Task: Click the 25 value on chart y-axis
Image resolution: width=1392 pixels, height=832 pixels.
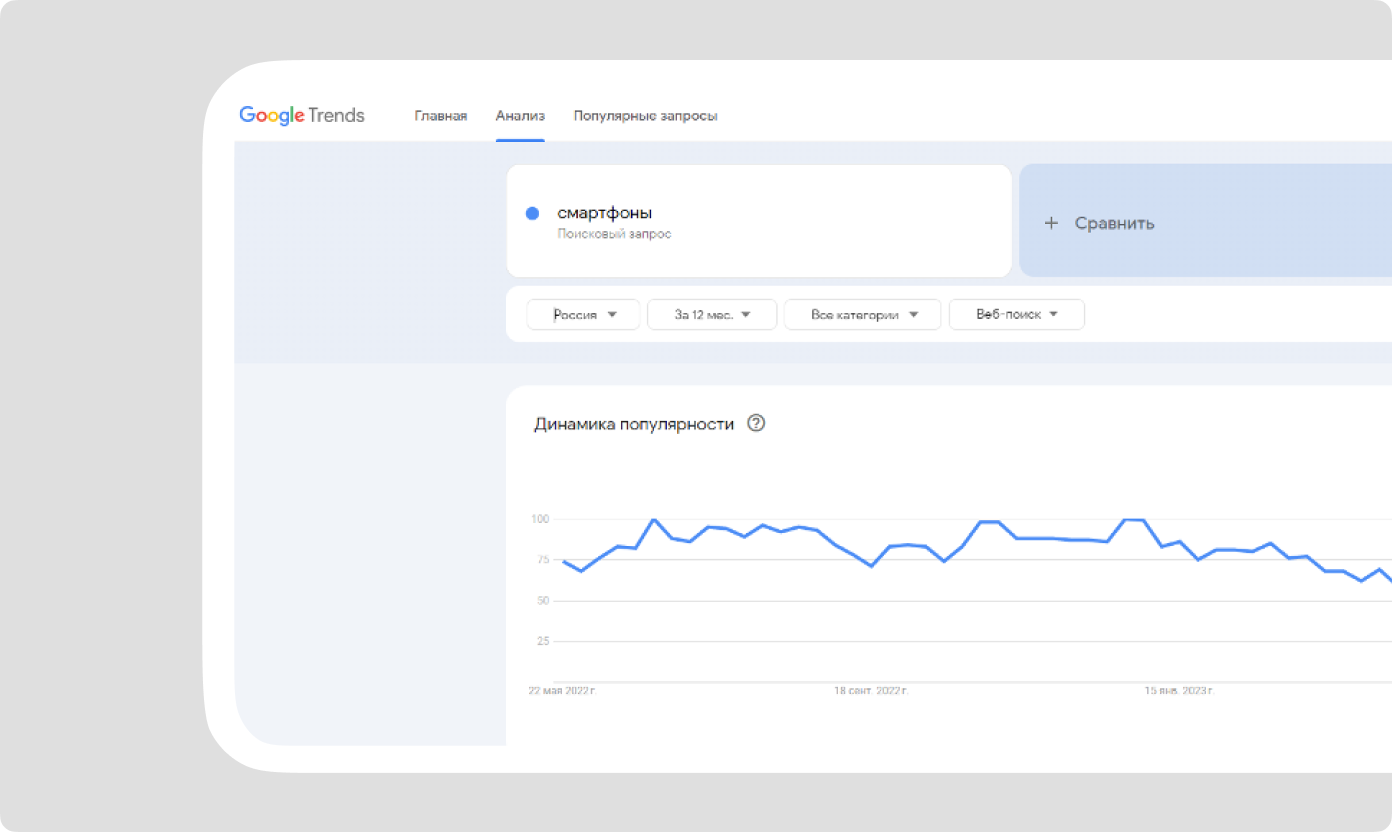Action: tap(543, 641)
